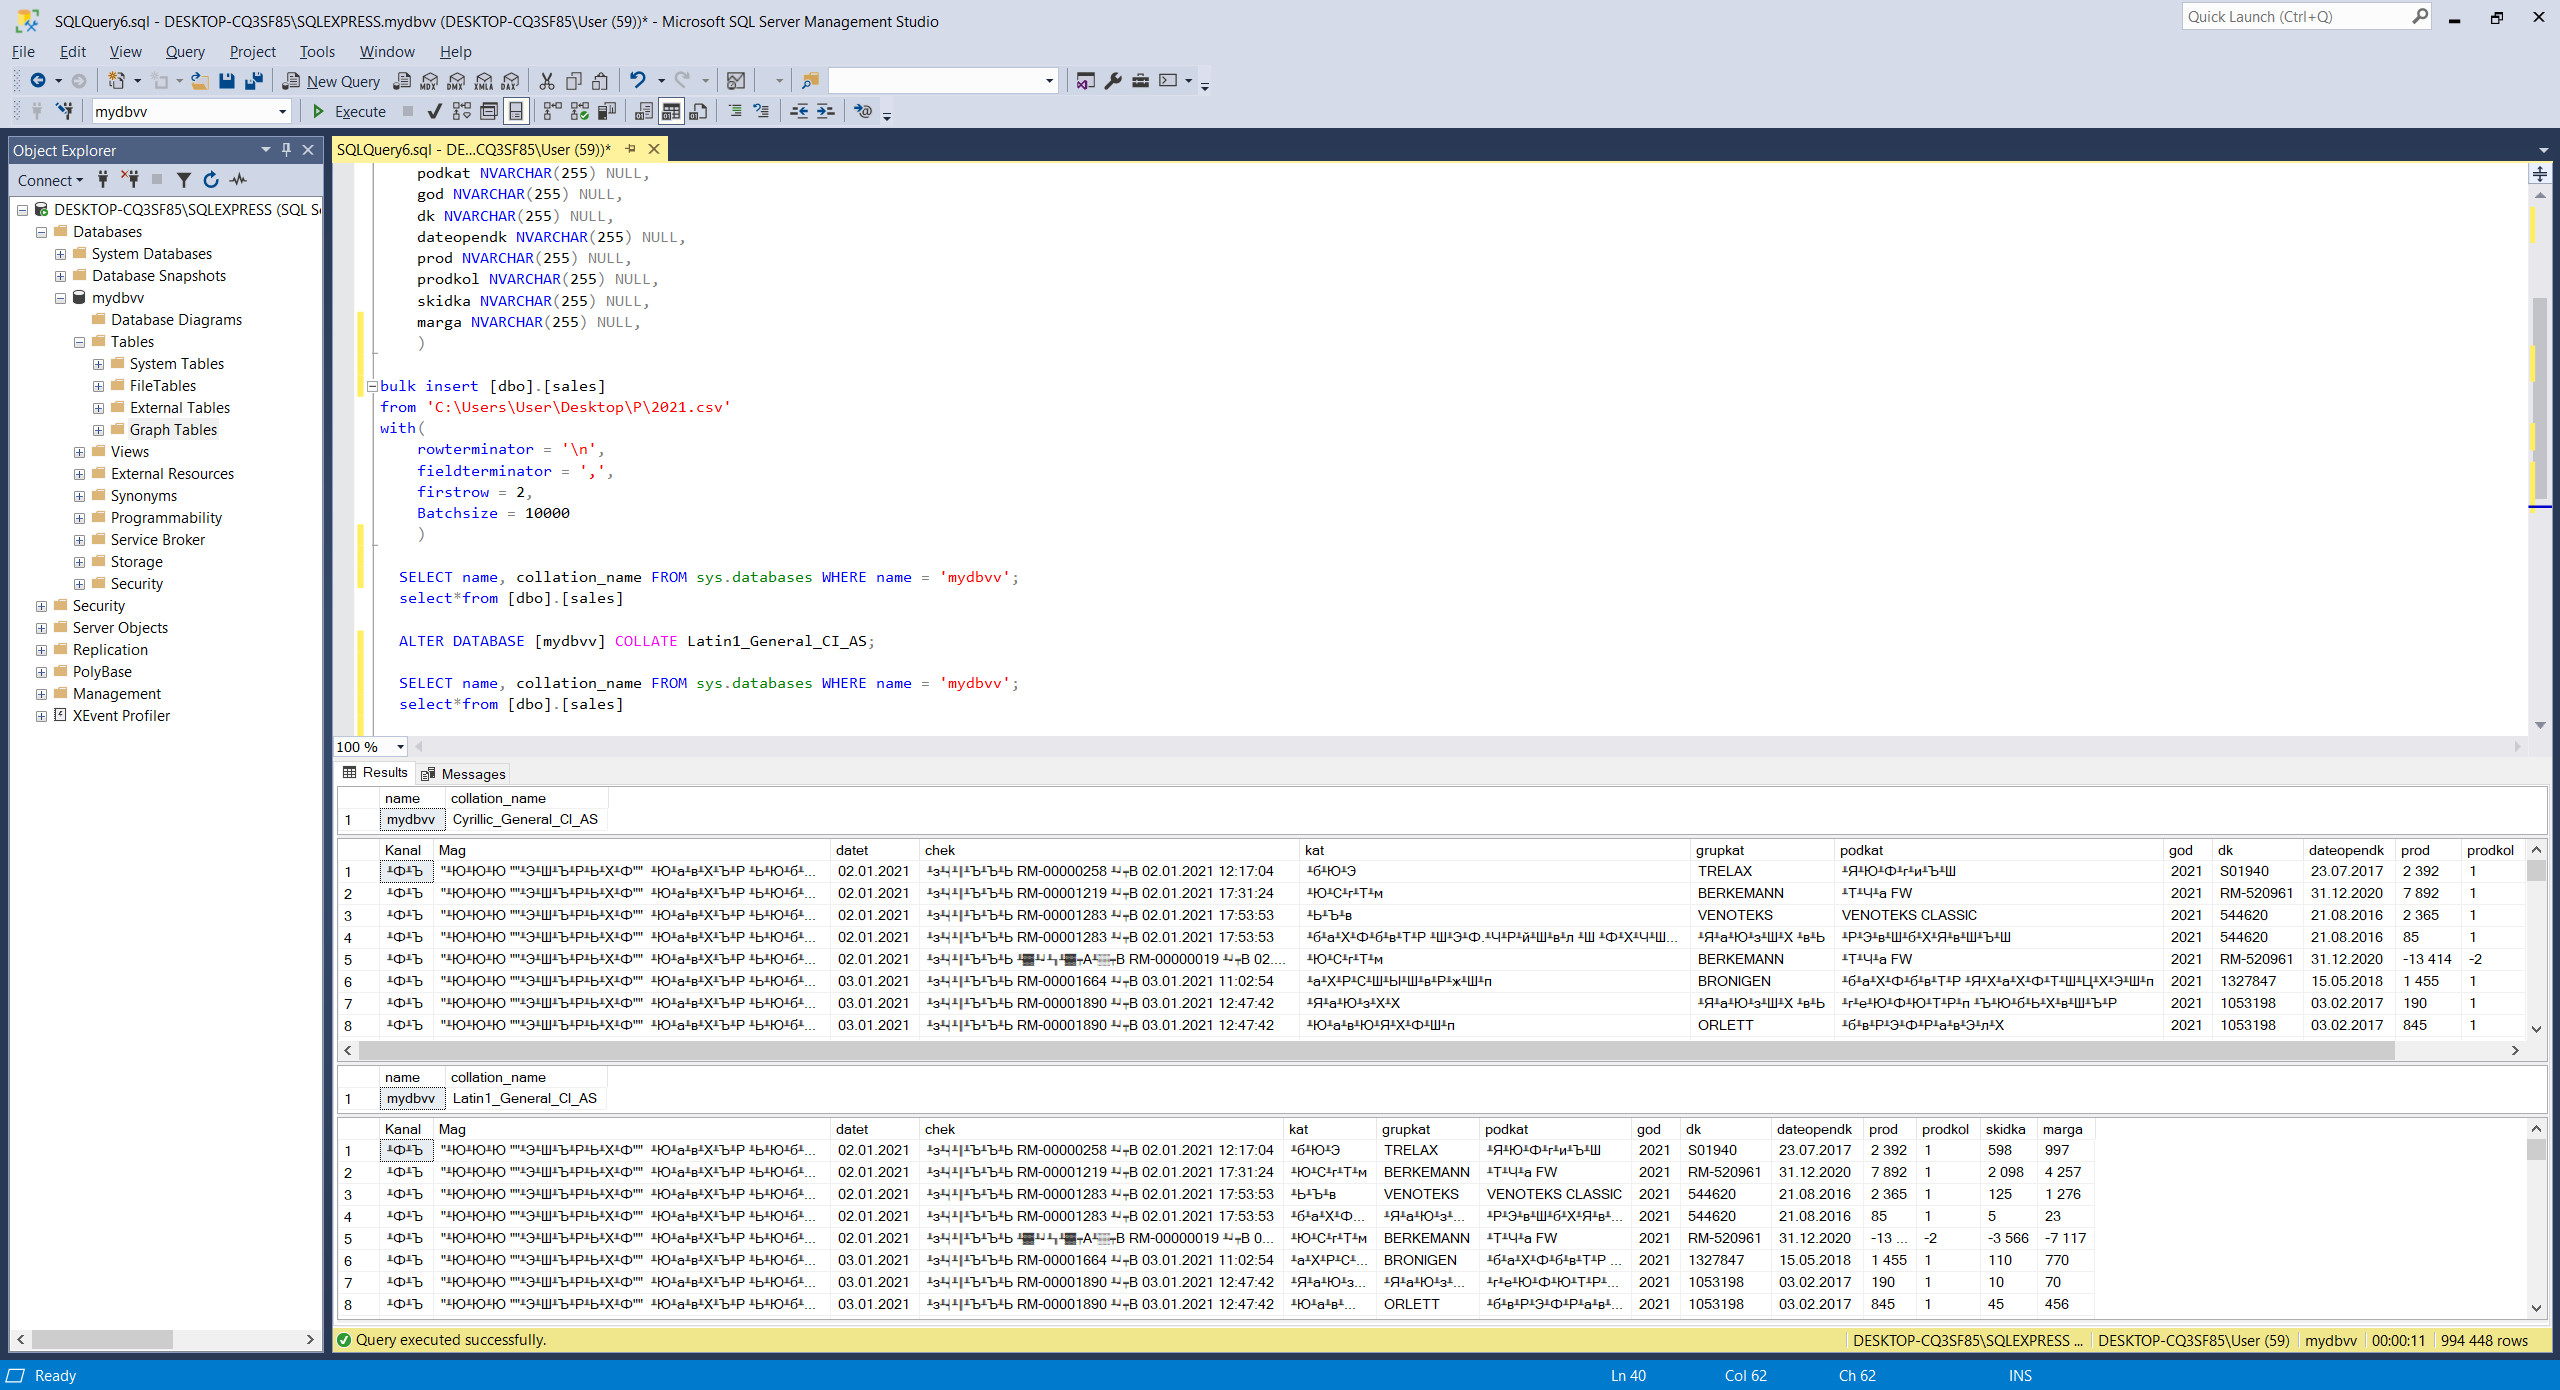2560x1390 pixels.
Task: Click the Undo arrow icon
Action: click(637, 80)
